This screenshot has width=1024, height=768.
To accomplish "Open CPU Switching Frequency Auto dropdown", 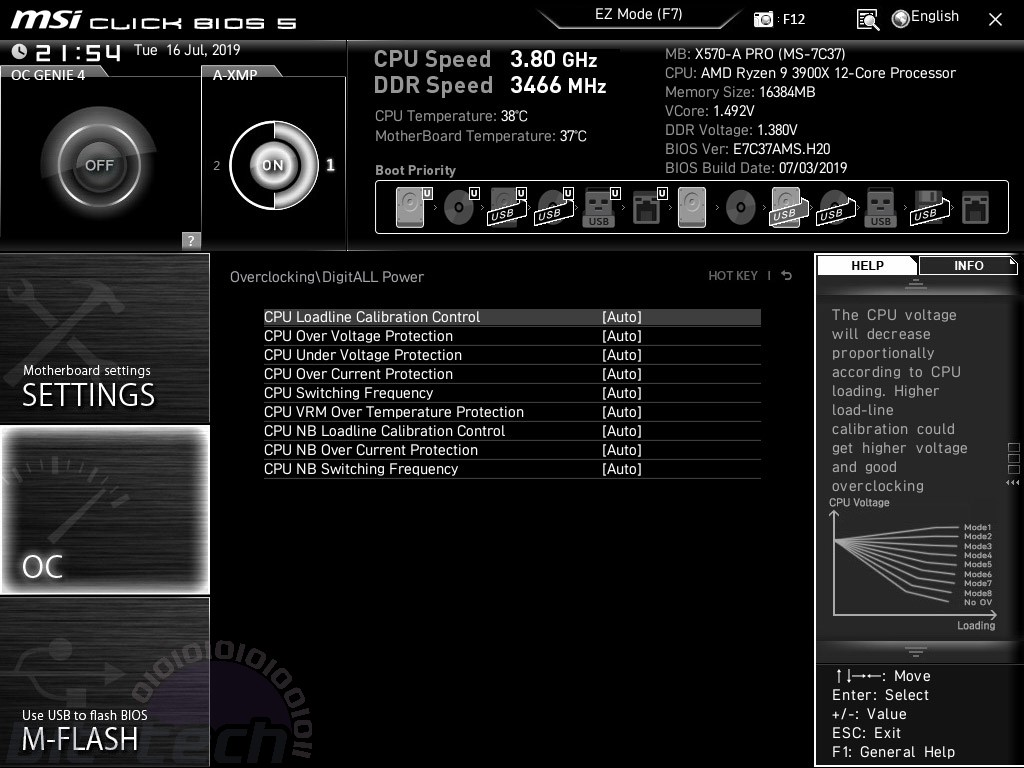I will tap(622, 393).
